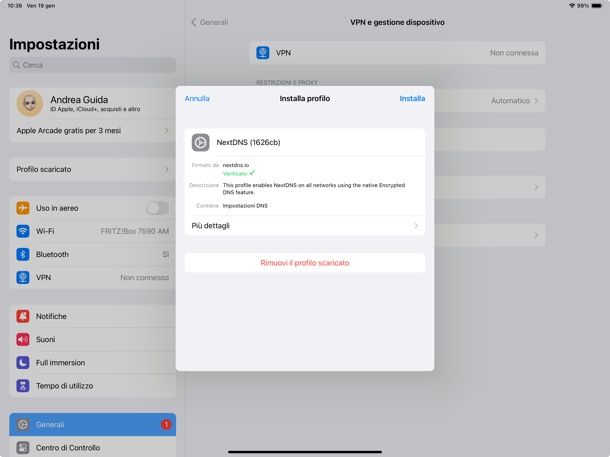Click the FRITZ!Box 7590 AM network name

pyautogui.click(x=135, y=231)
